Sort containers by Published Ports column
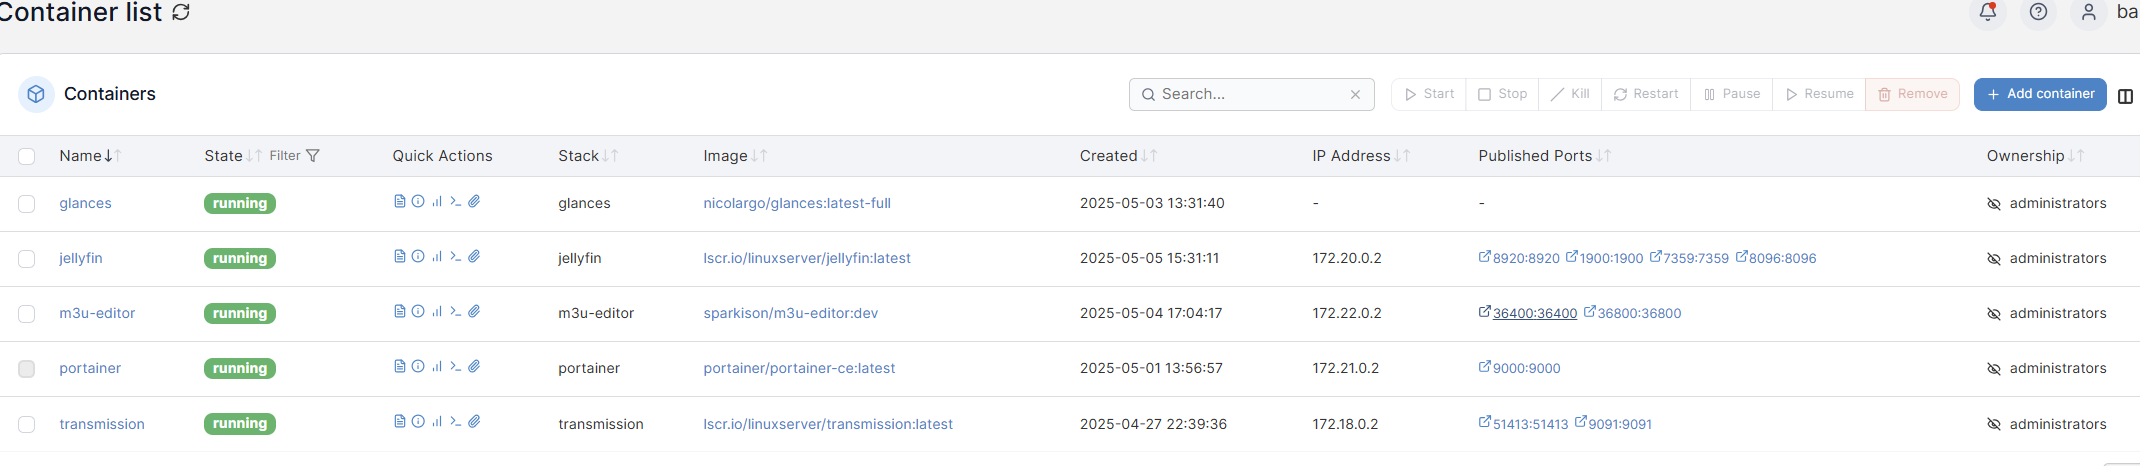Image resolution: width=2140 pixels, height=466 pixels. [1545, 155]
